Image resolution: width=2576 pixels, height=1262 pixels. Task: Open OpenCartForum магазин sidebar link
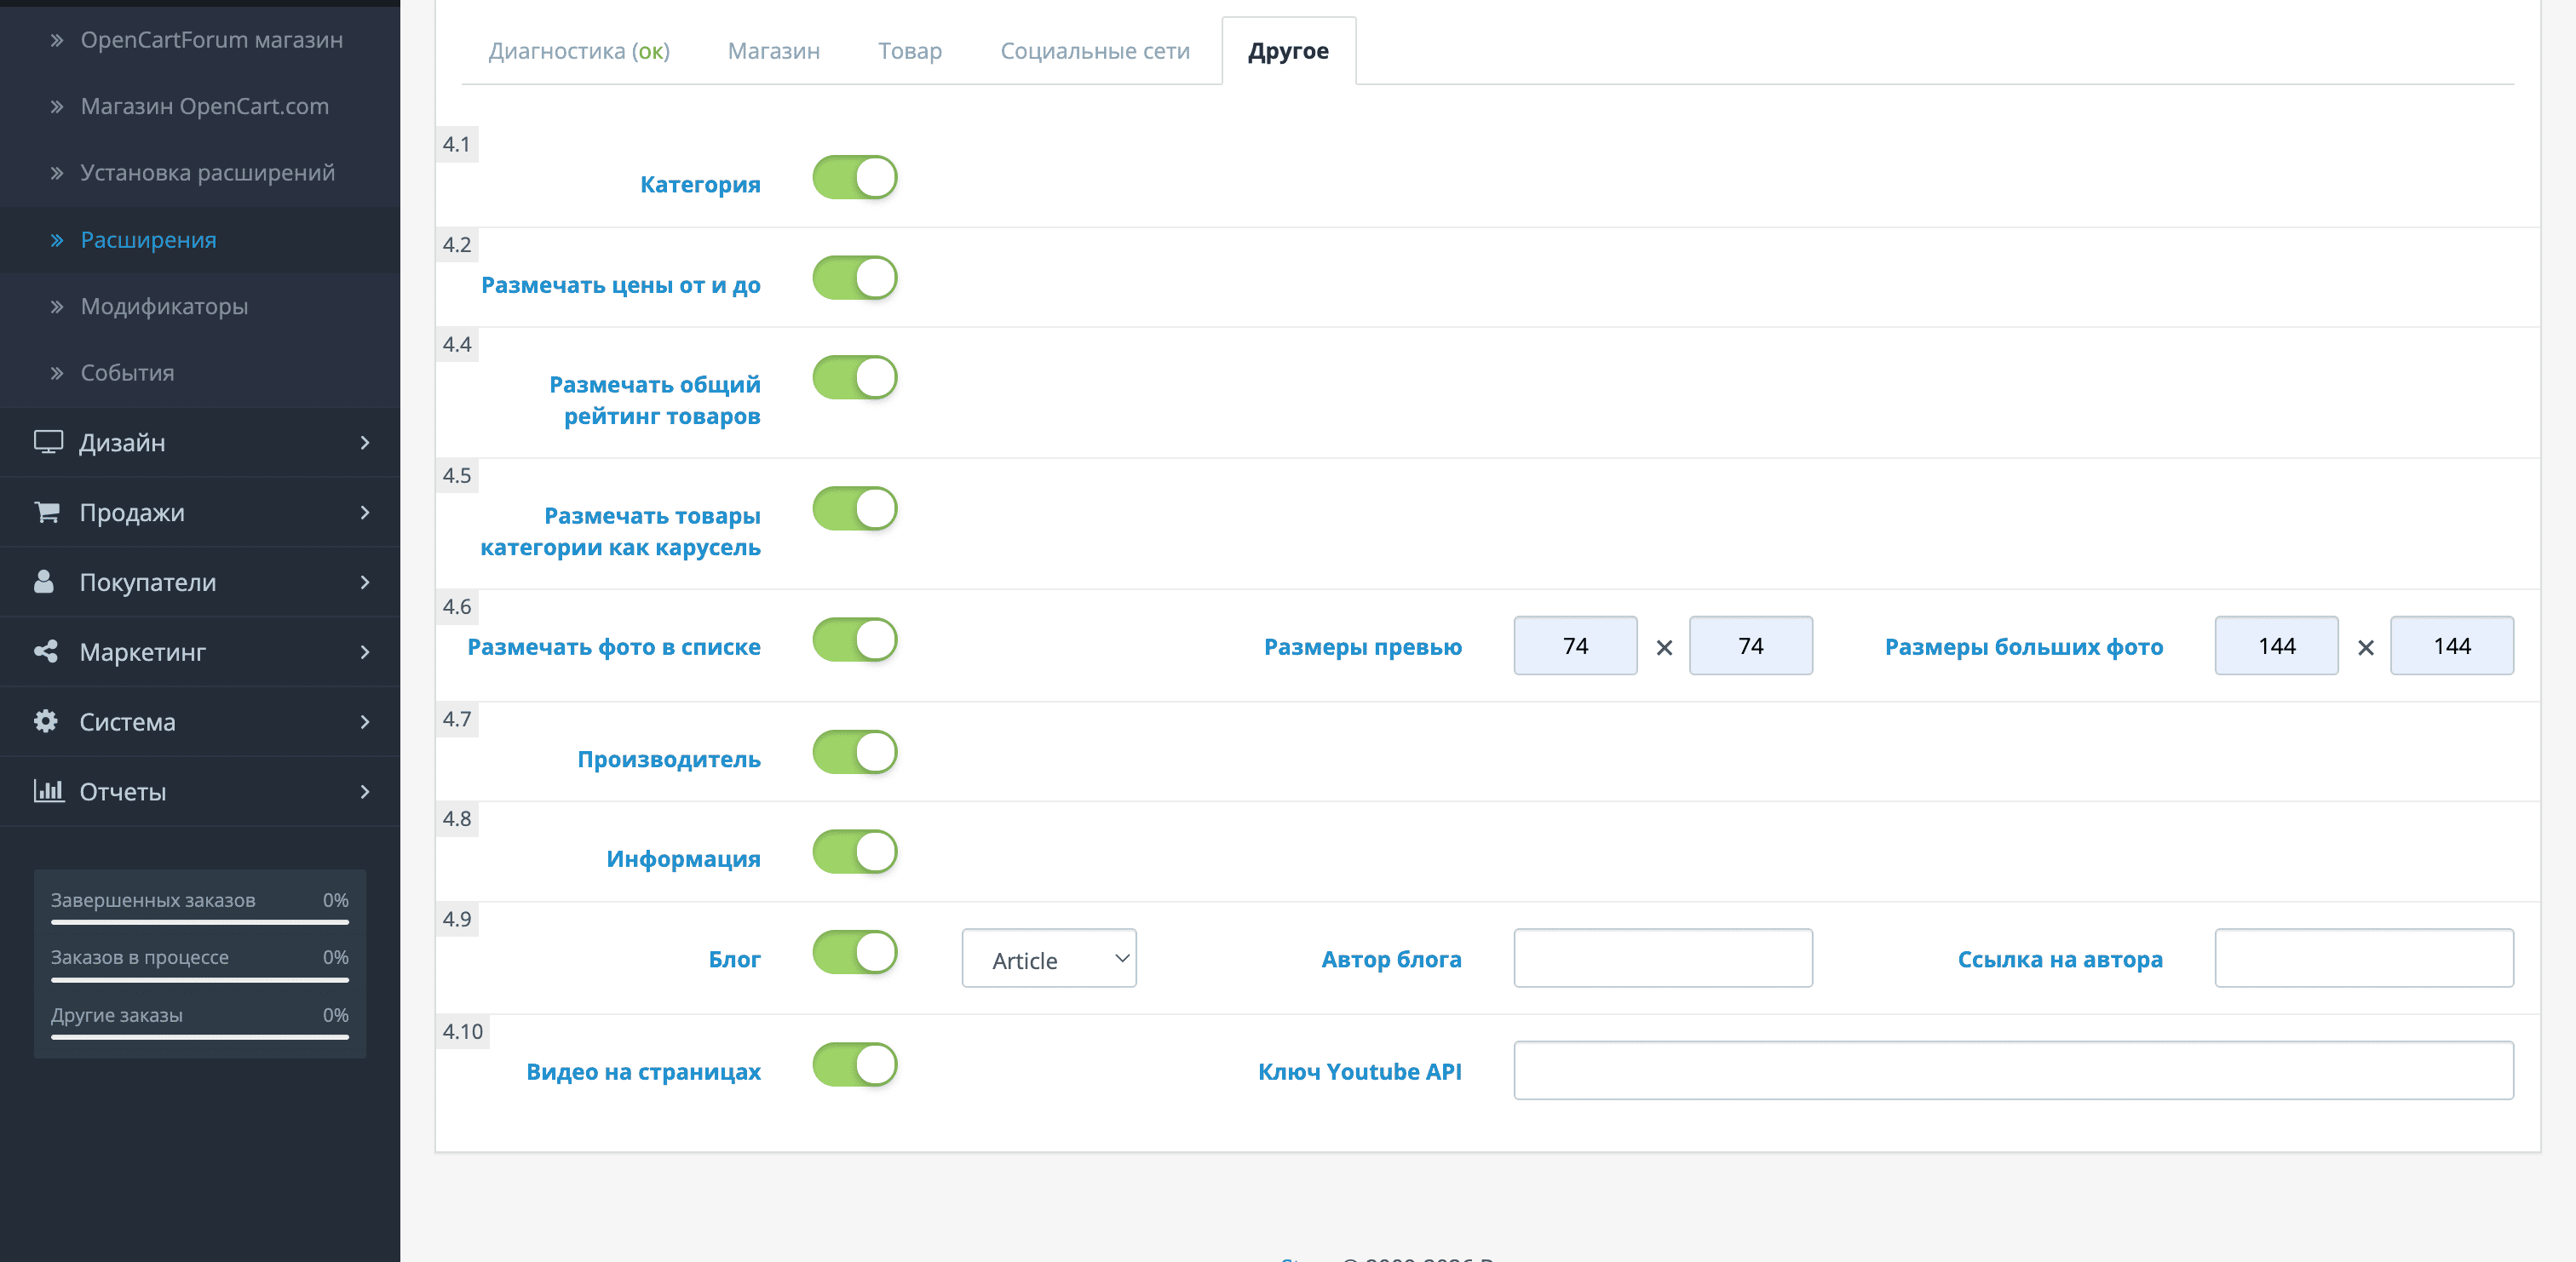point(212,40)
